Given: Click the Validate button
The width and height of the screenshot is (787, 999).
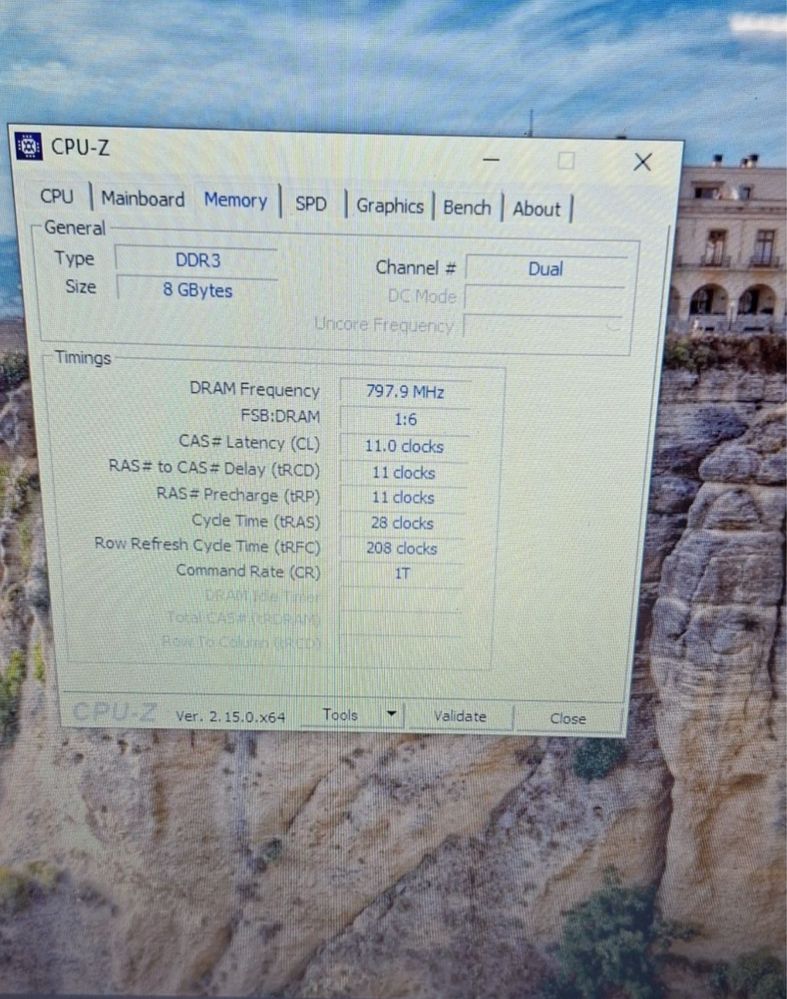Looking at the screenshot, I should 460,716.
